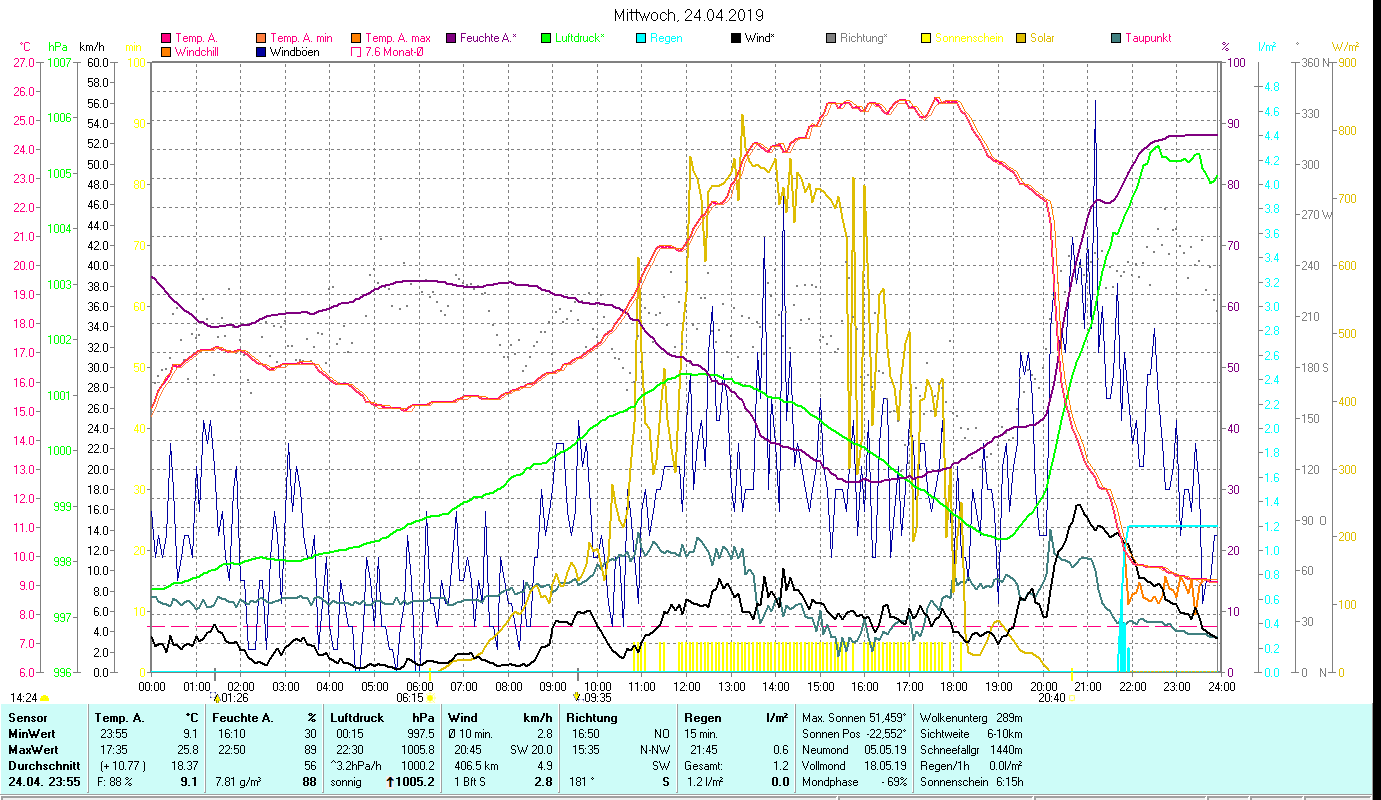Click the purple Feuchte A. legend square

[450, 39]
